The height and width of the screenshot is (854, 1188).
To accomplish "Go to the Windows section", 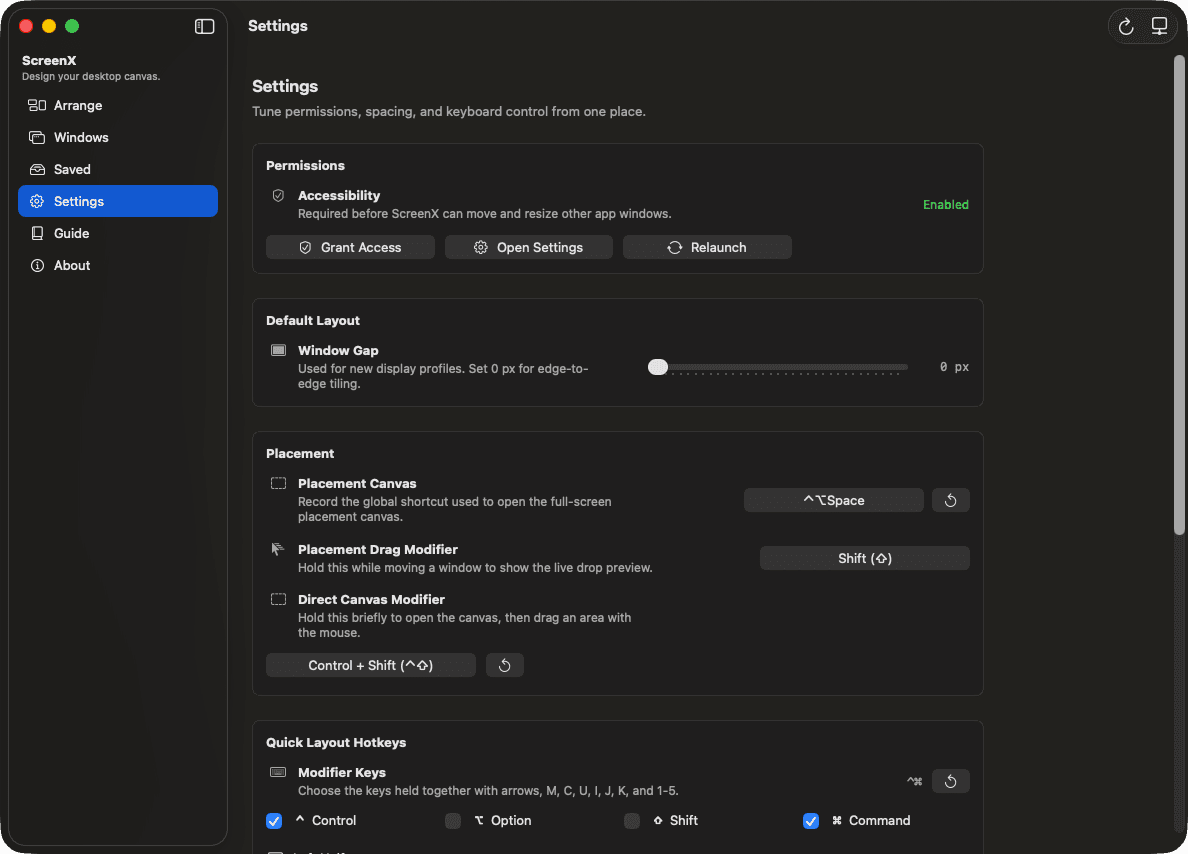I will (x=118, y=137).
